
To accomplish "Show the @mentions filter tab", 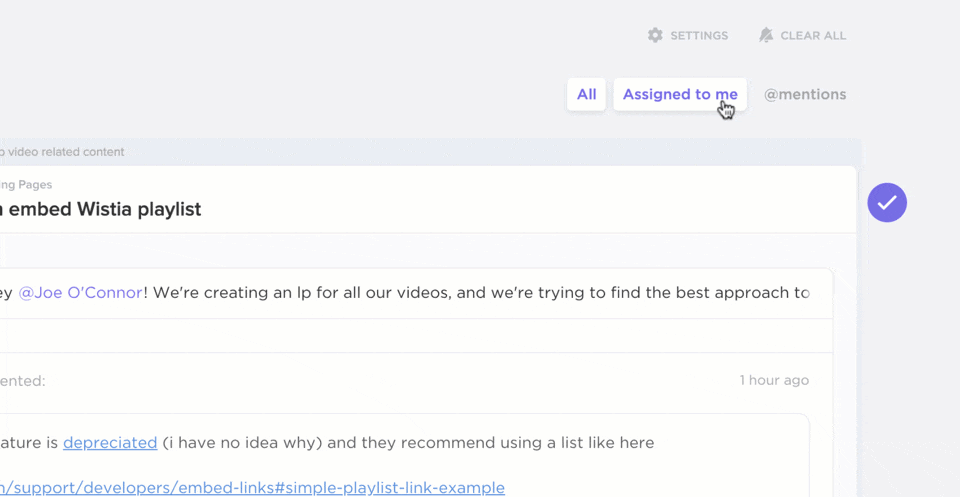I will [805, 94].
